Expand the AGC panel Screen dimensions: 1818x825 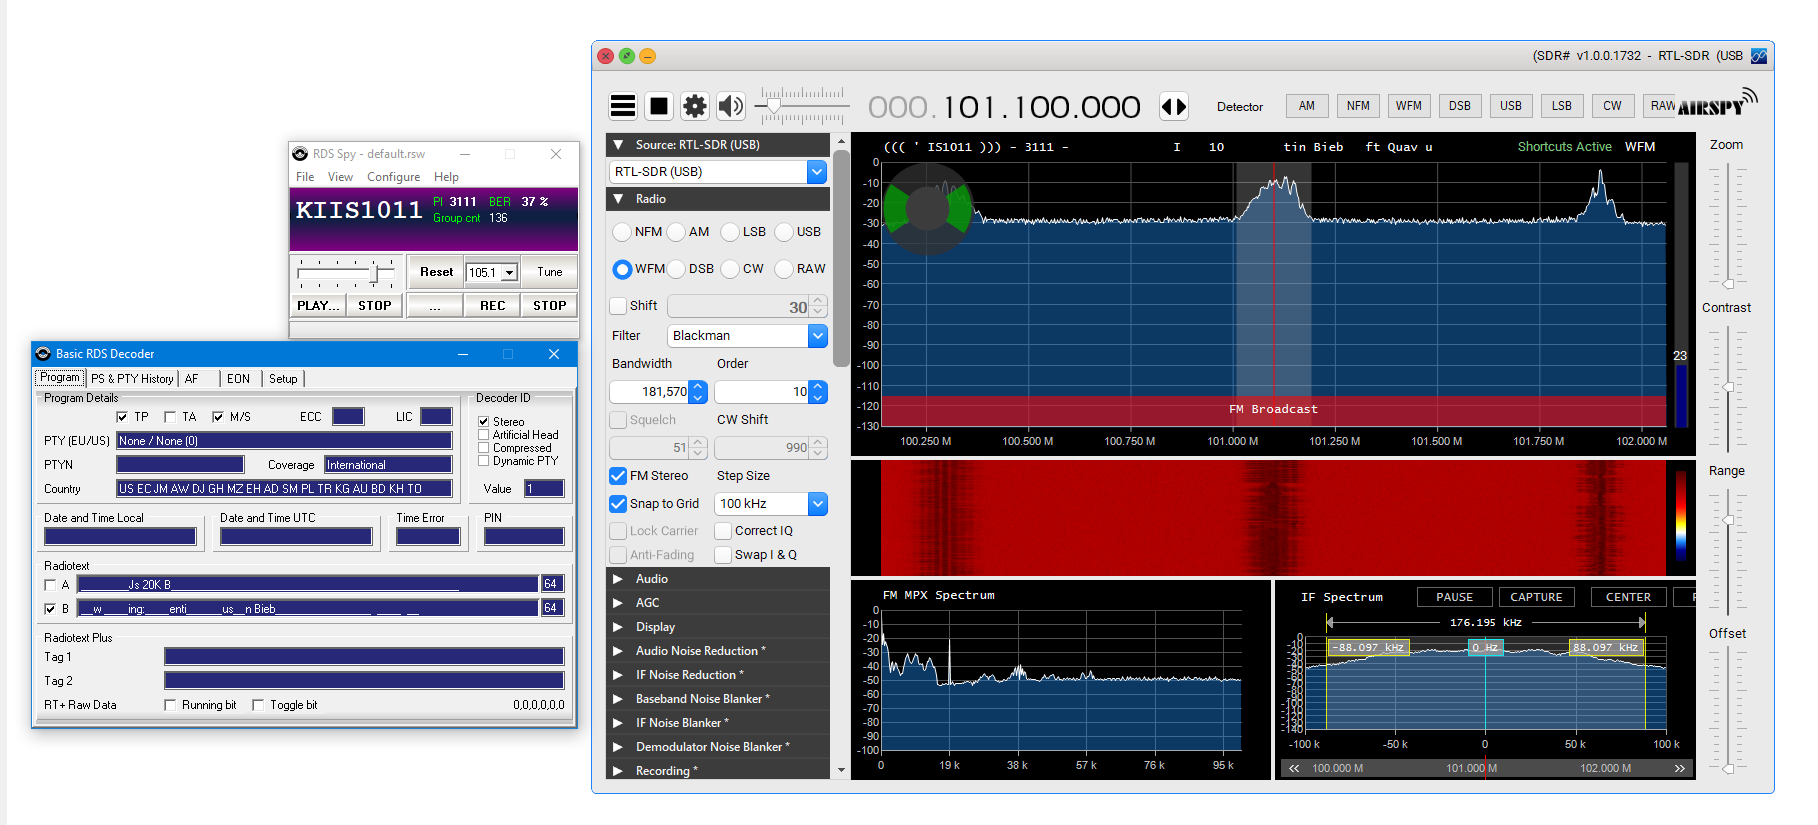617,603
